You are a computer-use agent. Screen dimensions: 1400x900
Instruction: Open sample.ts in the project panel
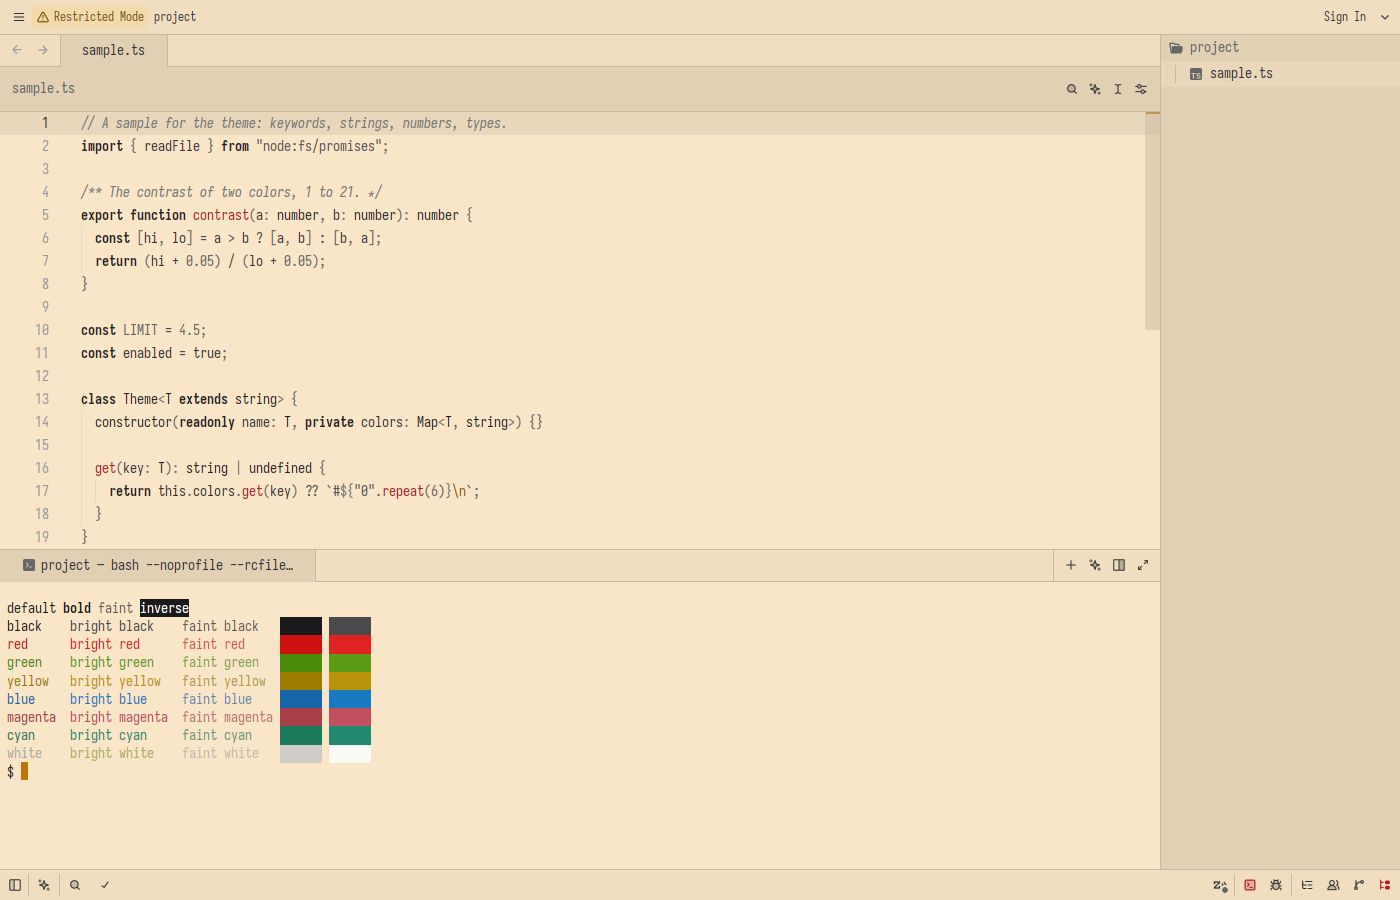point(1280,74)
